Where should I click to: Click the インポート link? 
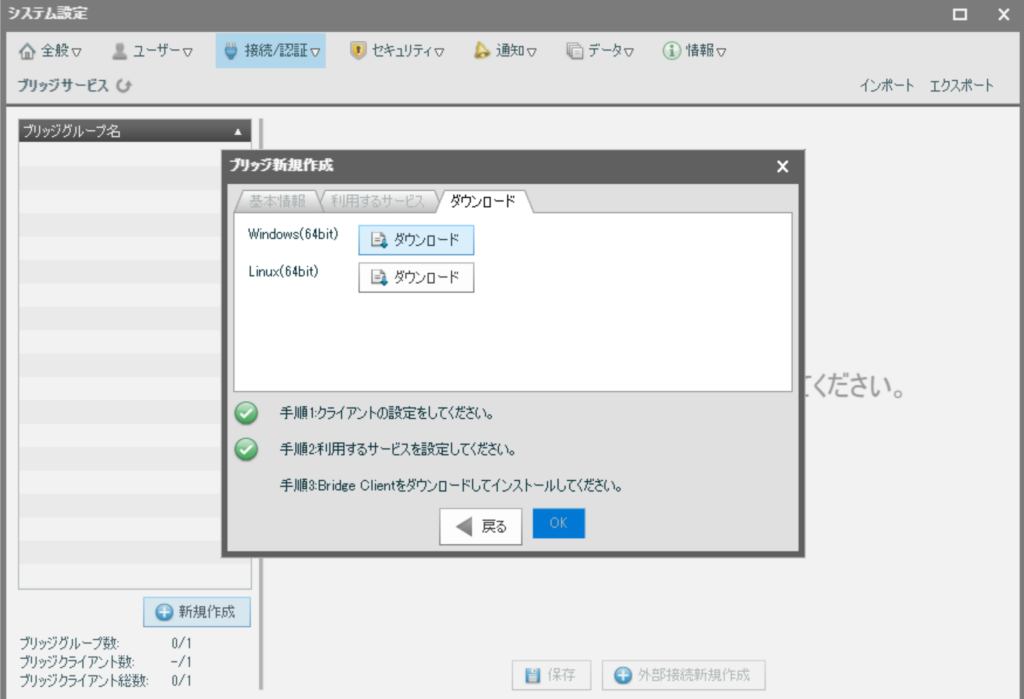pyautogui.click(x=886, y=86)
